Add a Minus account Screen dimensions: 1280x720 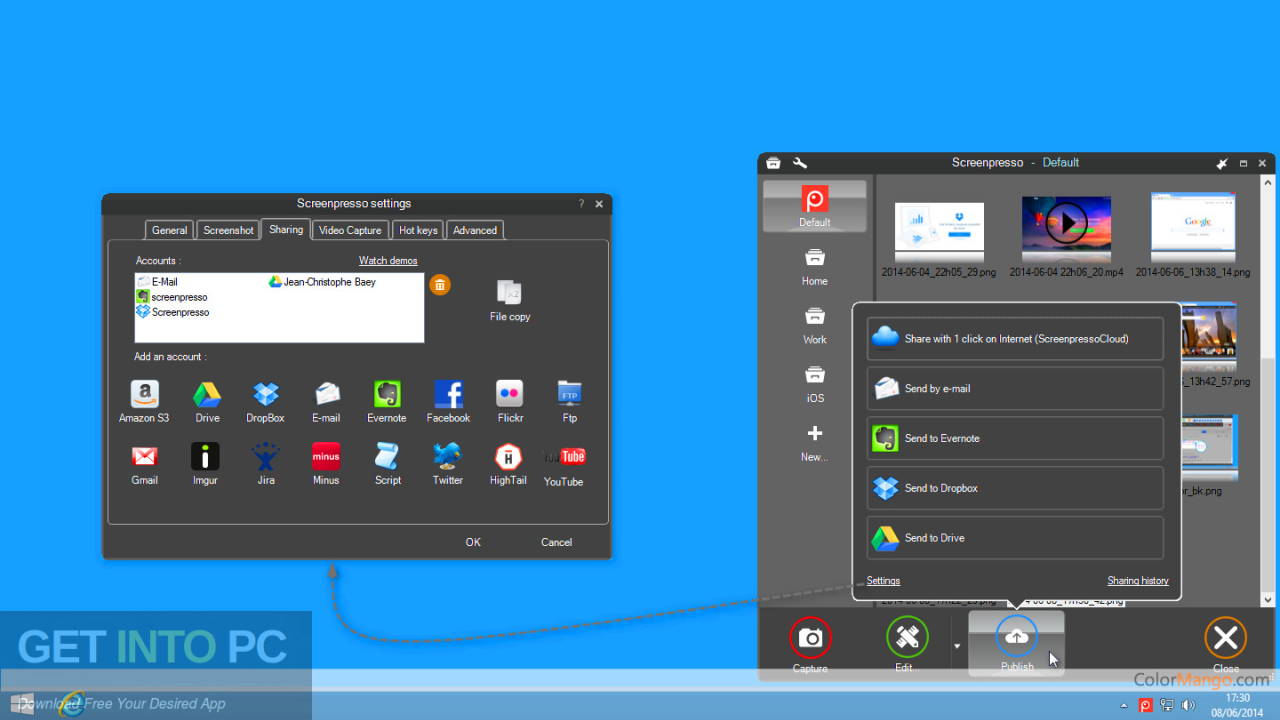(x=326, y=464)
